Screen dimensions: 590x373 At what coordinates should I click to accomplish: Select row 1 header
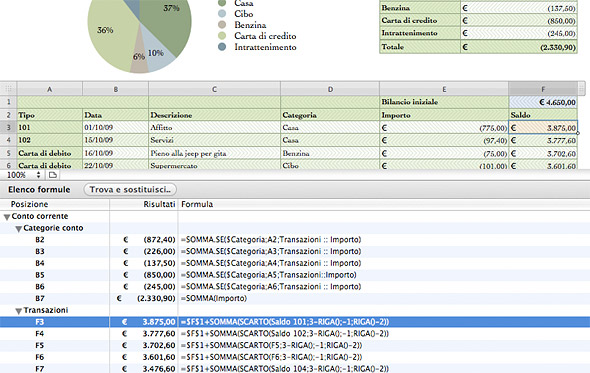(8, 102)
